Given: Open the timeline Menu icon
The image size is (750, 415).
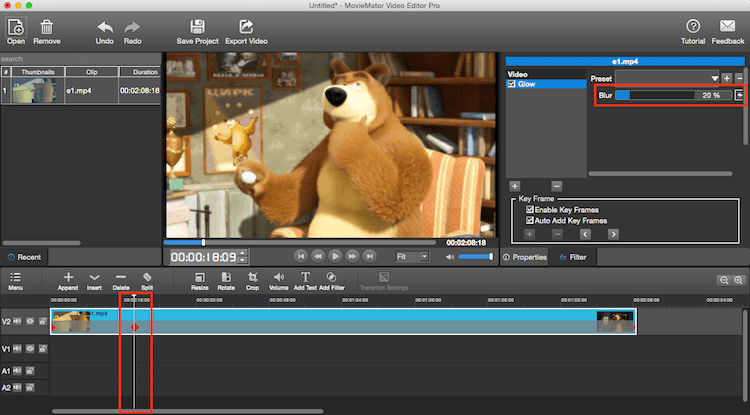Looking at the screenshot, I should tap(15, 281).
